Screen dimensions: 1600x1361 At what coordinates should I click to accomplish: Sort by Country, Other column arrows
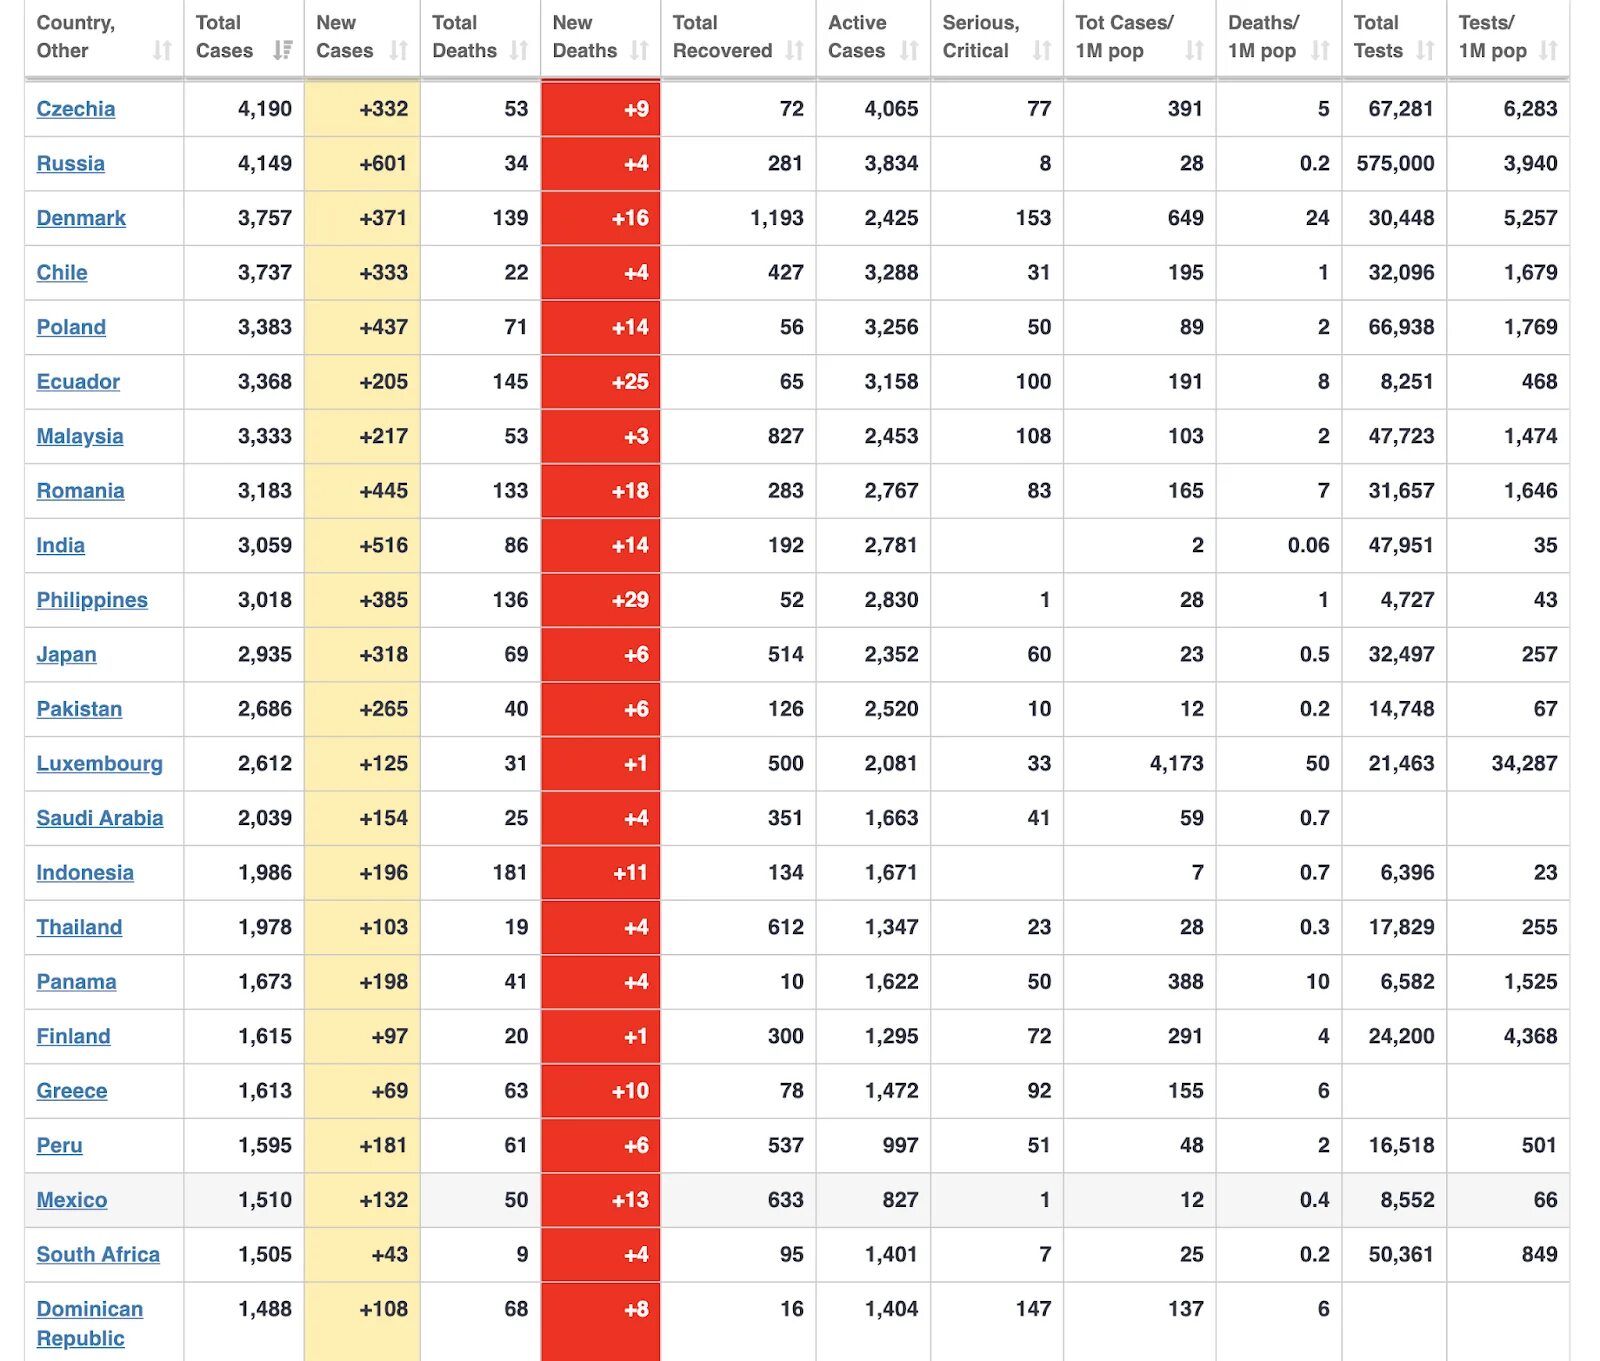(162, 51)
